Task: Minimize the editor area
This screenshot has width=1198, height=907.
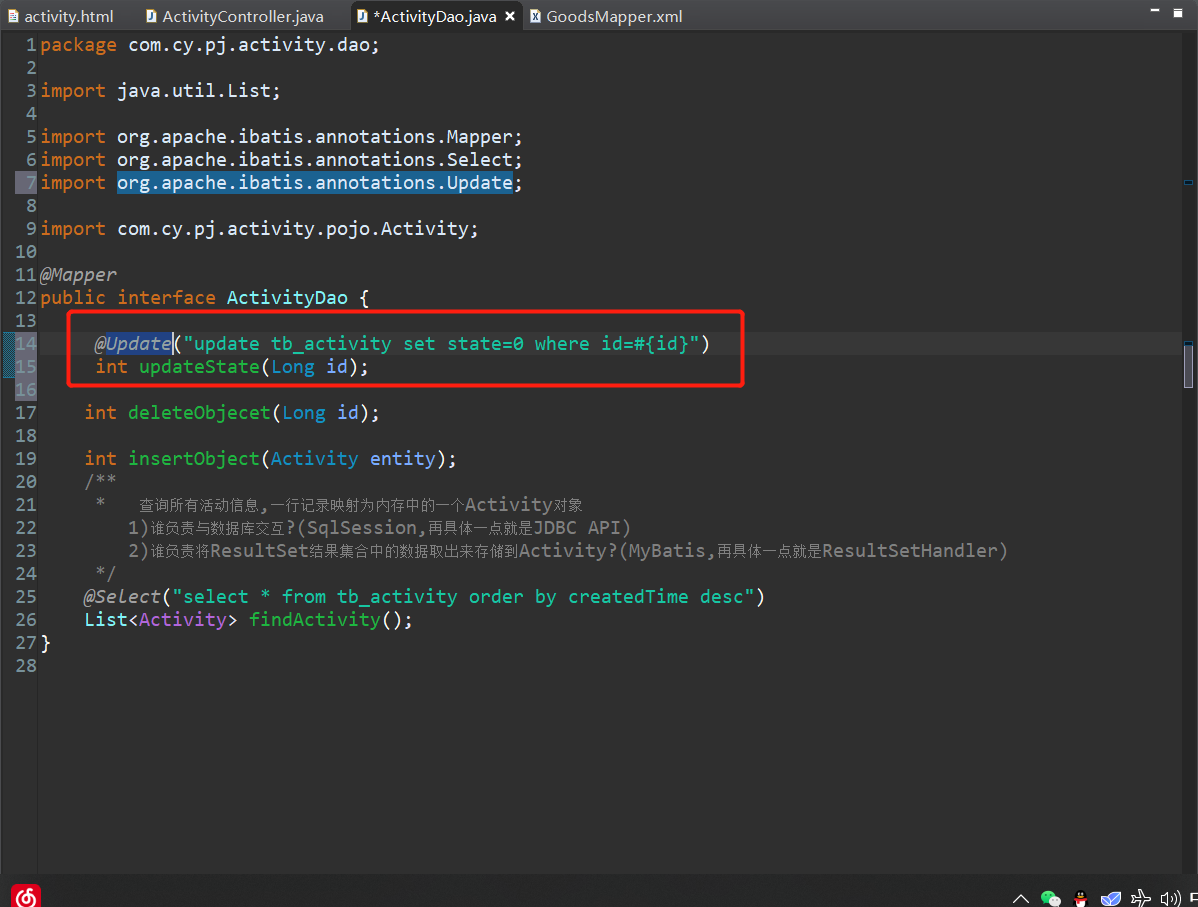Action: point(1155,11)
